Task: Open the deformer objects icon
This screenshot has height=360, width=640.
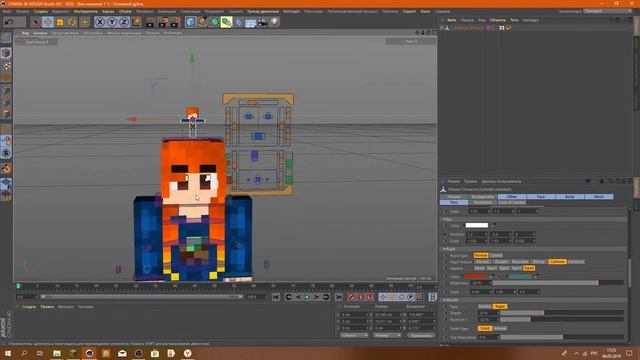Action: pos(238,22)
